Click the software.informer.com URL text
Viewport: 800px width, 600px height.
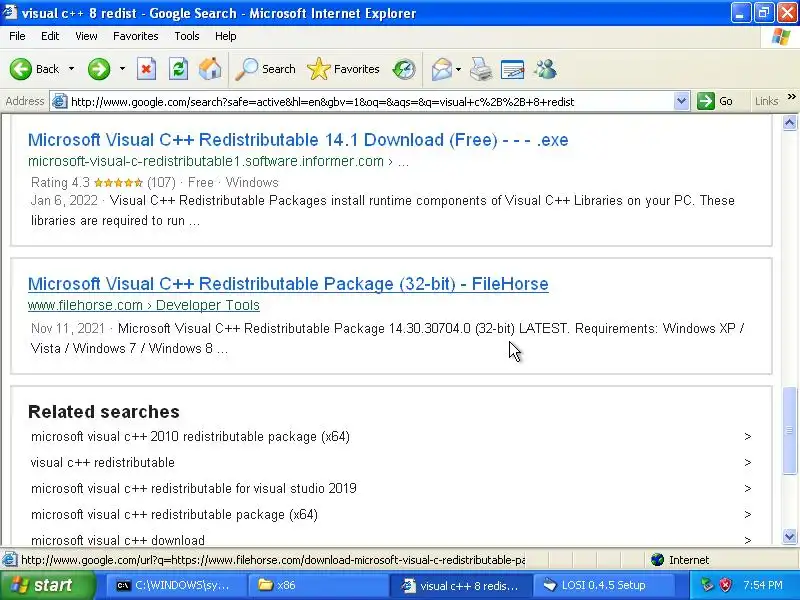218,161
